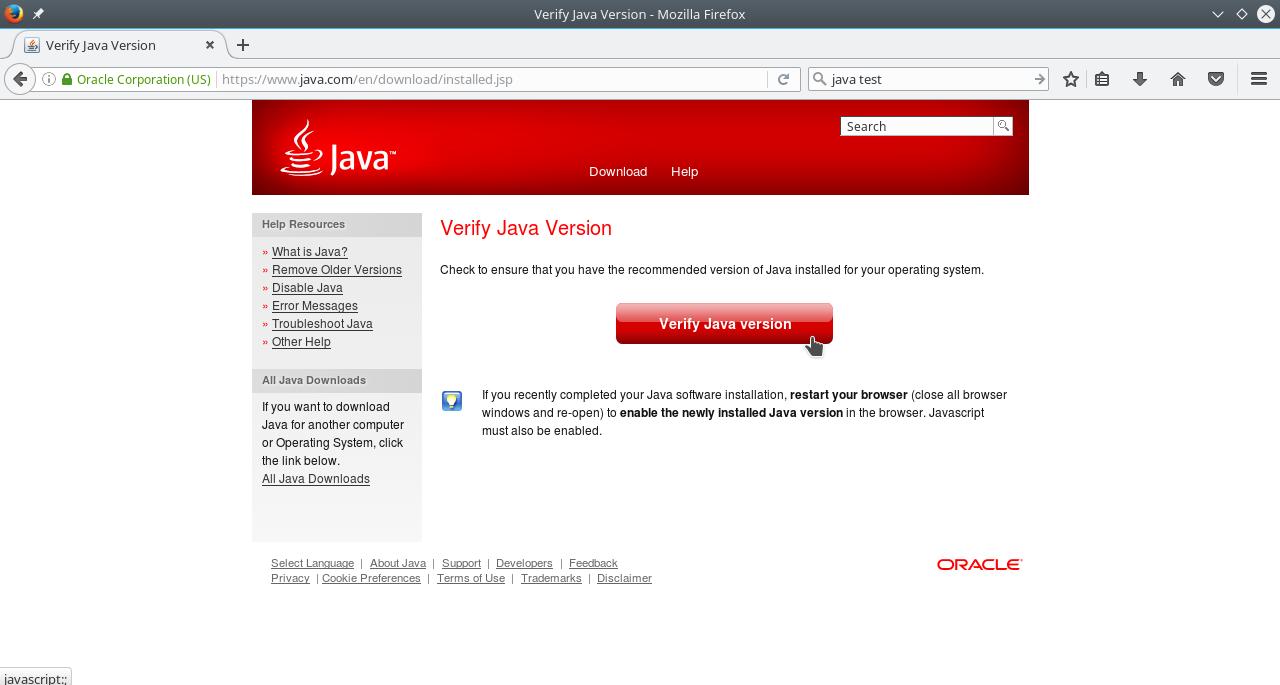
Task: Open the Firefox hamburger menu
Action: click(1259, 79)
